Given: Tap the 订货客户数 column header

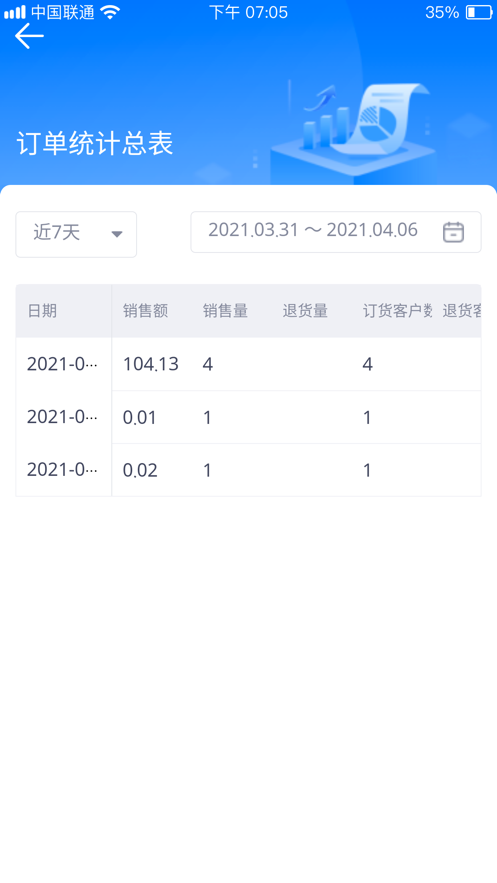Looking at the screenshot, I should 397,311.
